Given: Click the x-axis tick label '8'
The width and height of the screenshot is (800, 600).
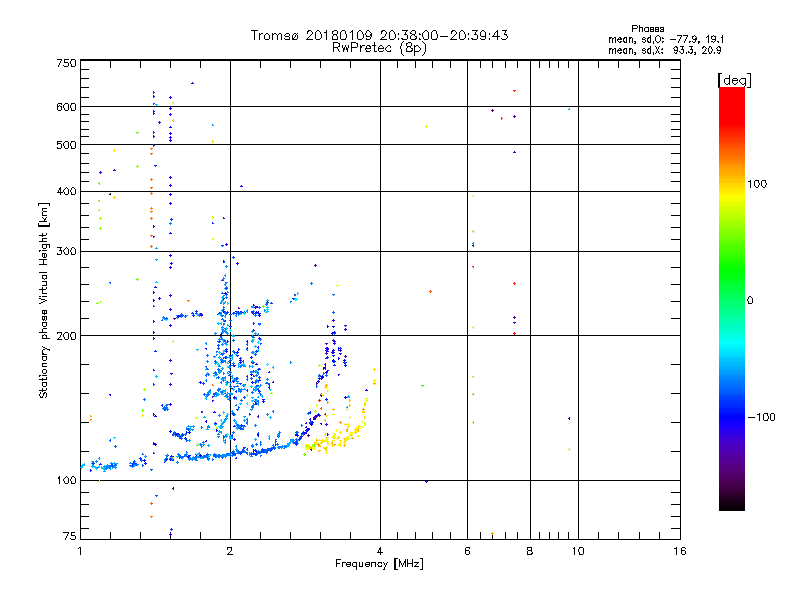Looking at the screenshot, I should [x=530, y=551].
